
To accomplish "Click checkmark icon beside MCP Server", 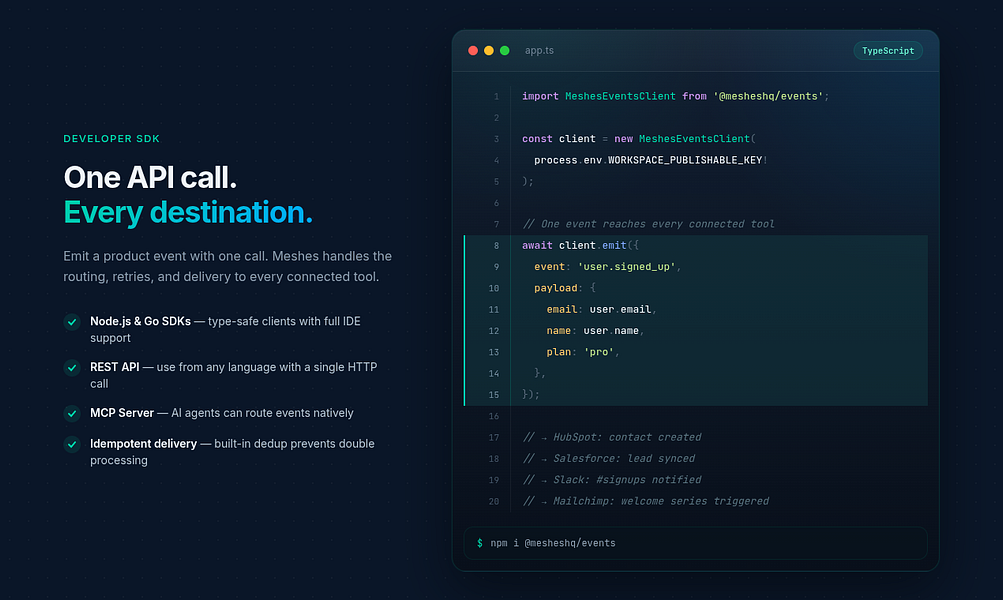I will 72,413.
